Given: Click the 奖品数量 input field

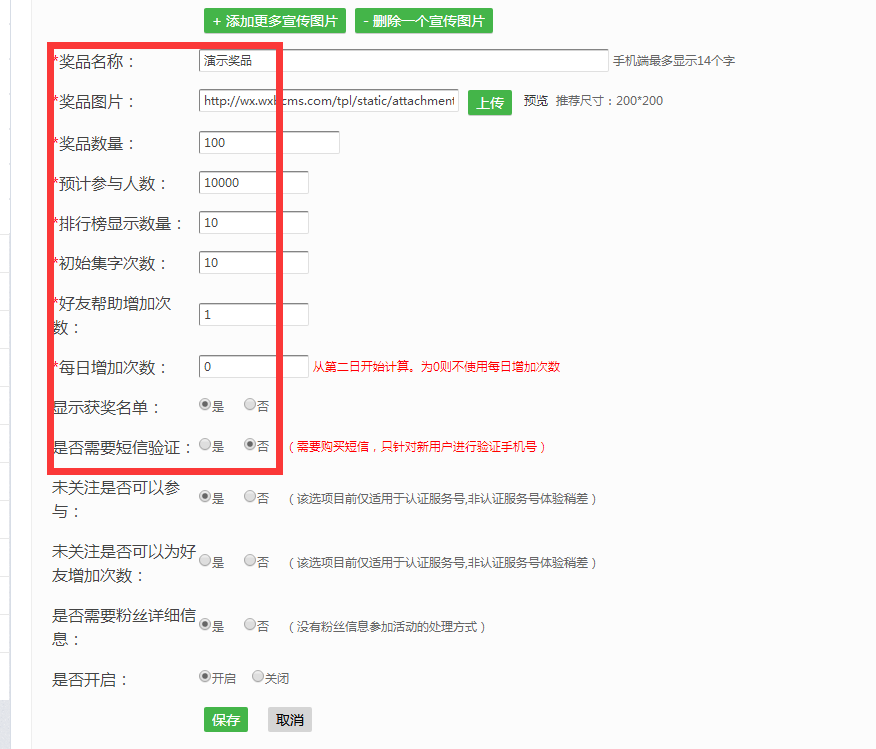Looking at the screenshot, I should tap(268, 142).
